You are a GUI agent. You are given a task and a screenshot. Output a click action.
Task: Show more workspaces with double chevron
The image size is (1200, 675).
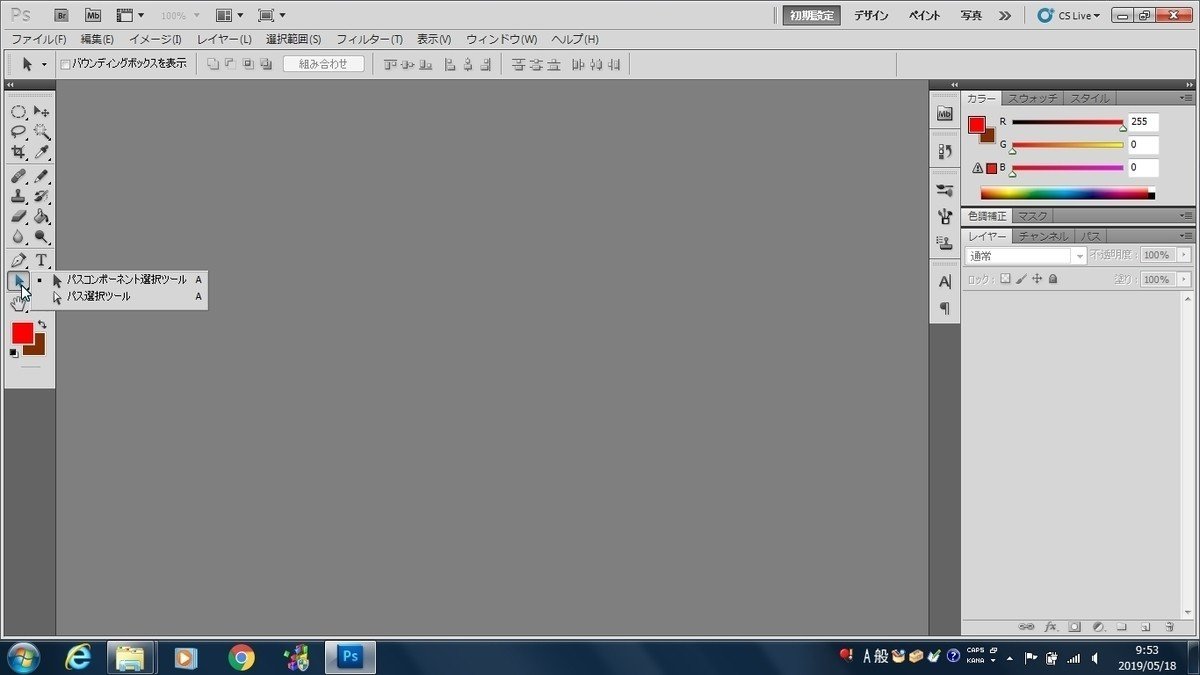click(x=1005, y=15)
